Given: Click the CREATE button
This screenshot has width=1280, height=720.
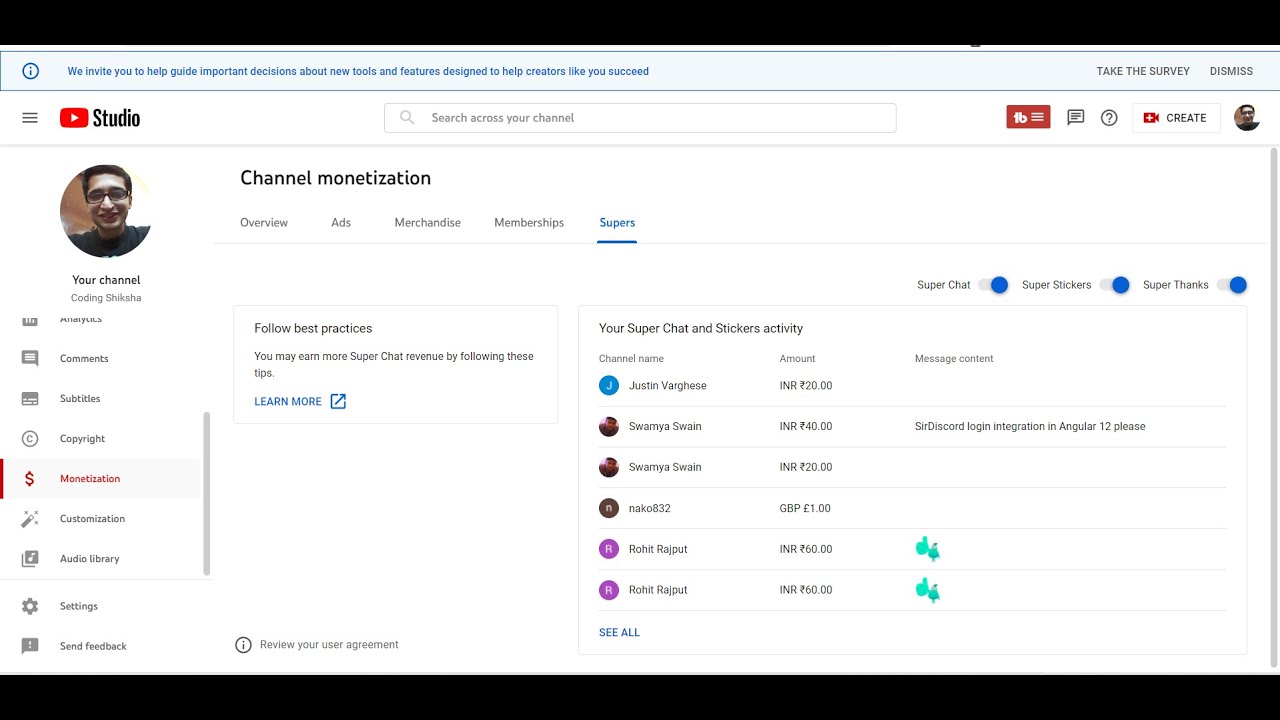Looking at the screenshot, I should click(1176, 118).
